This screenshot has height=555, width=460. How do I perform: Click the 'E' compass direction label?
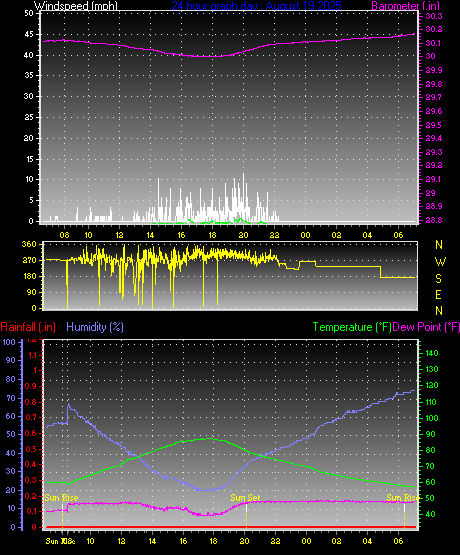438,294
